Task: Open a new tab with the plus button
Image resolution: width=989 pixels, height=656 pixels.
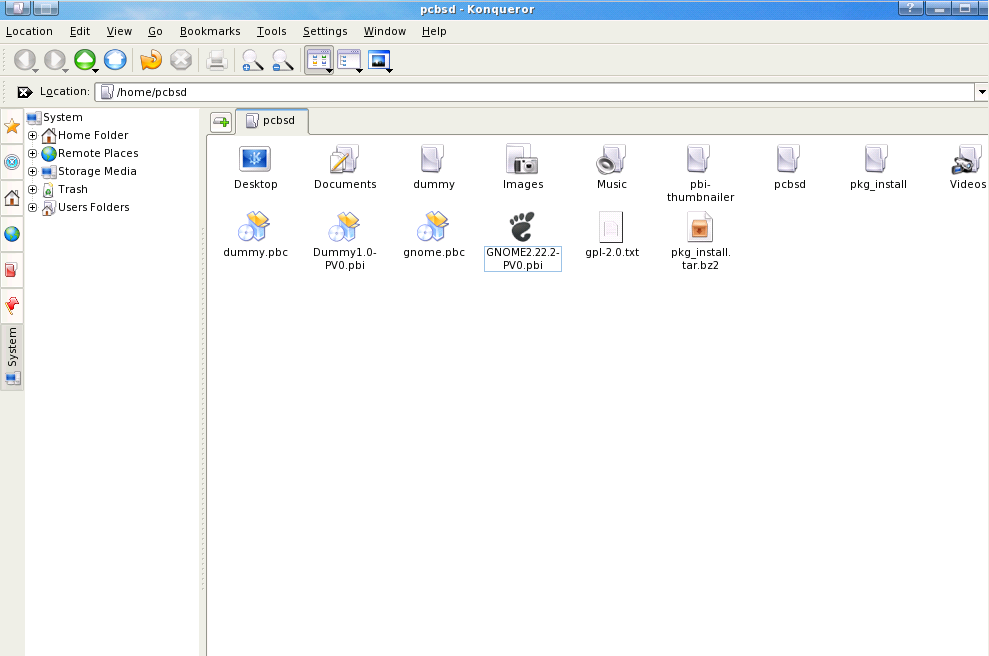Action: (221, 121)
